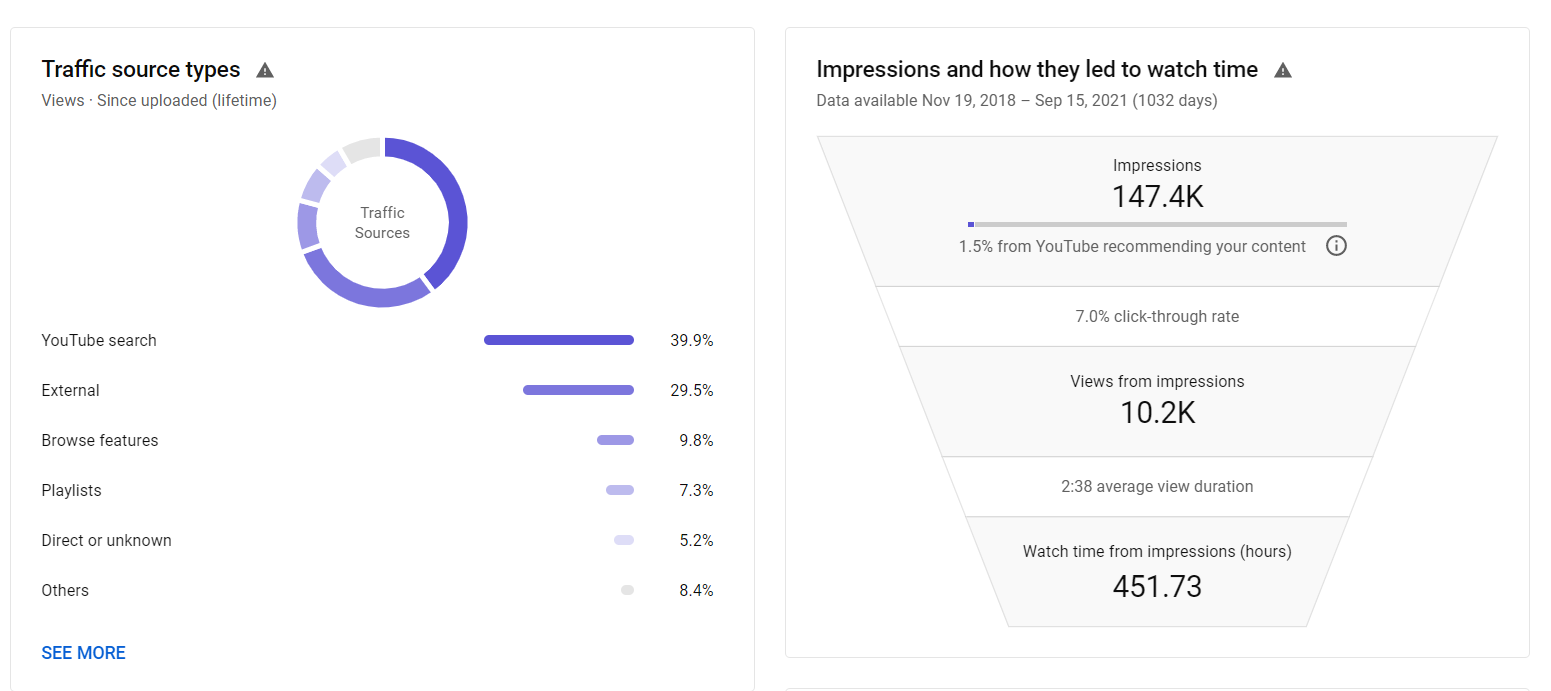This screenshot has width=1551, height=691.
Task: Click warning icon beside Traffic source types
Action: [x=265, y=70]
